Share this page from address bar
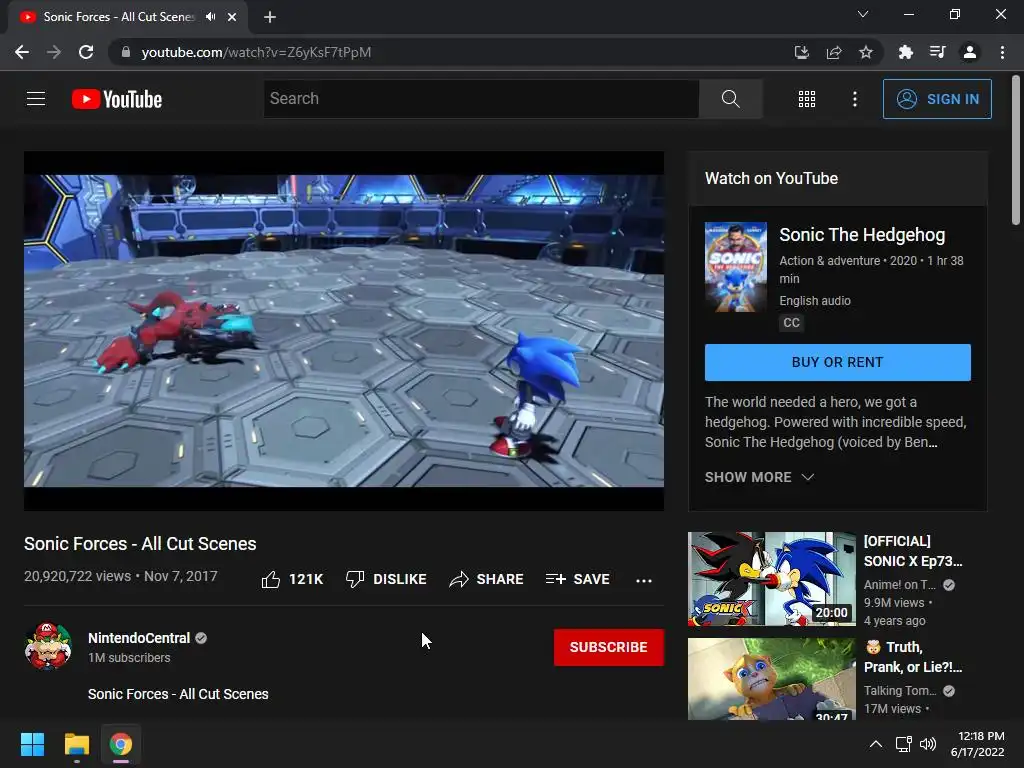The width and height of the screenshot is (1024, 768). coord(833,52)
